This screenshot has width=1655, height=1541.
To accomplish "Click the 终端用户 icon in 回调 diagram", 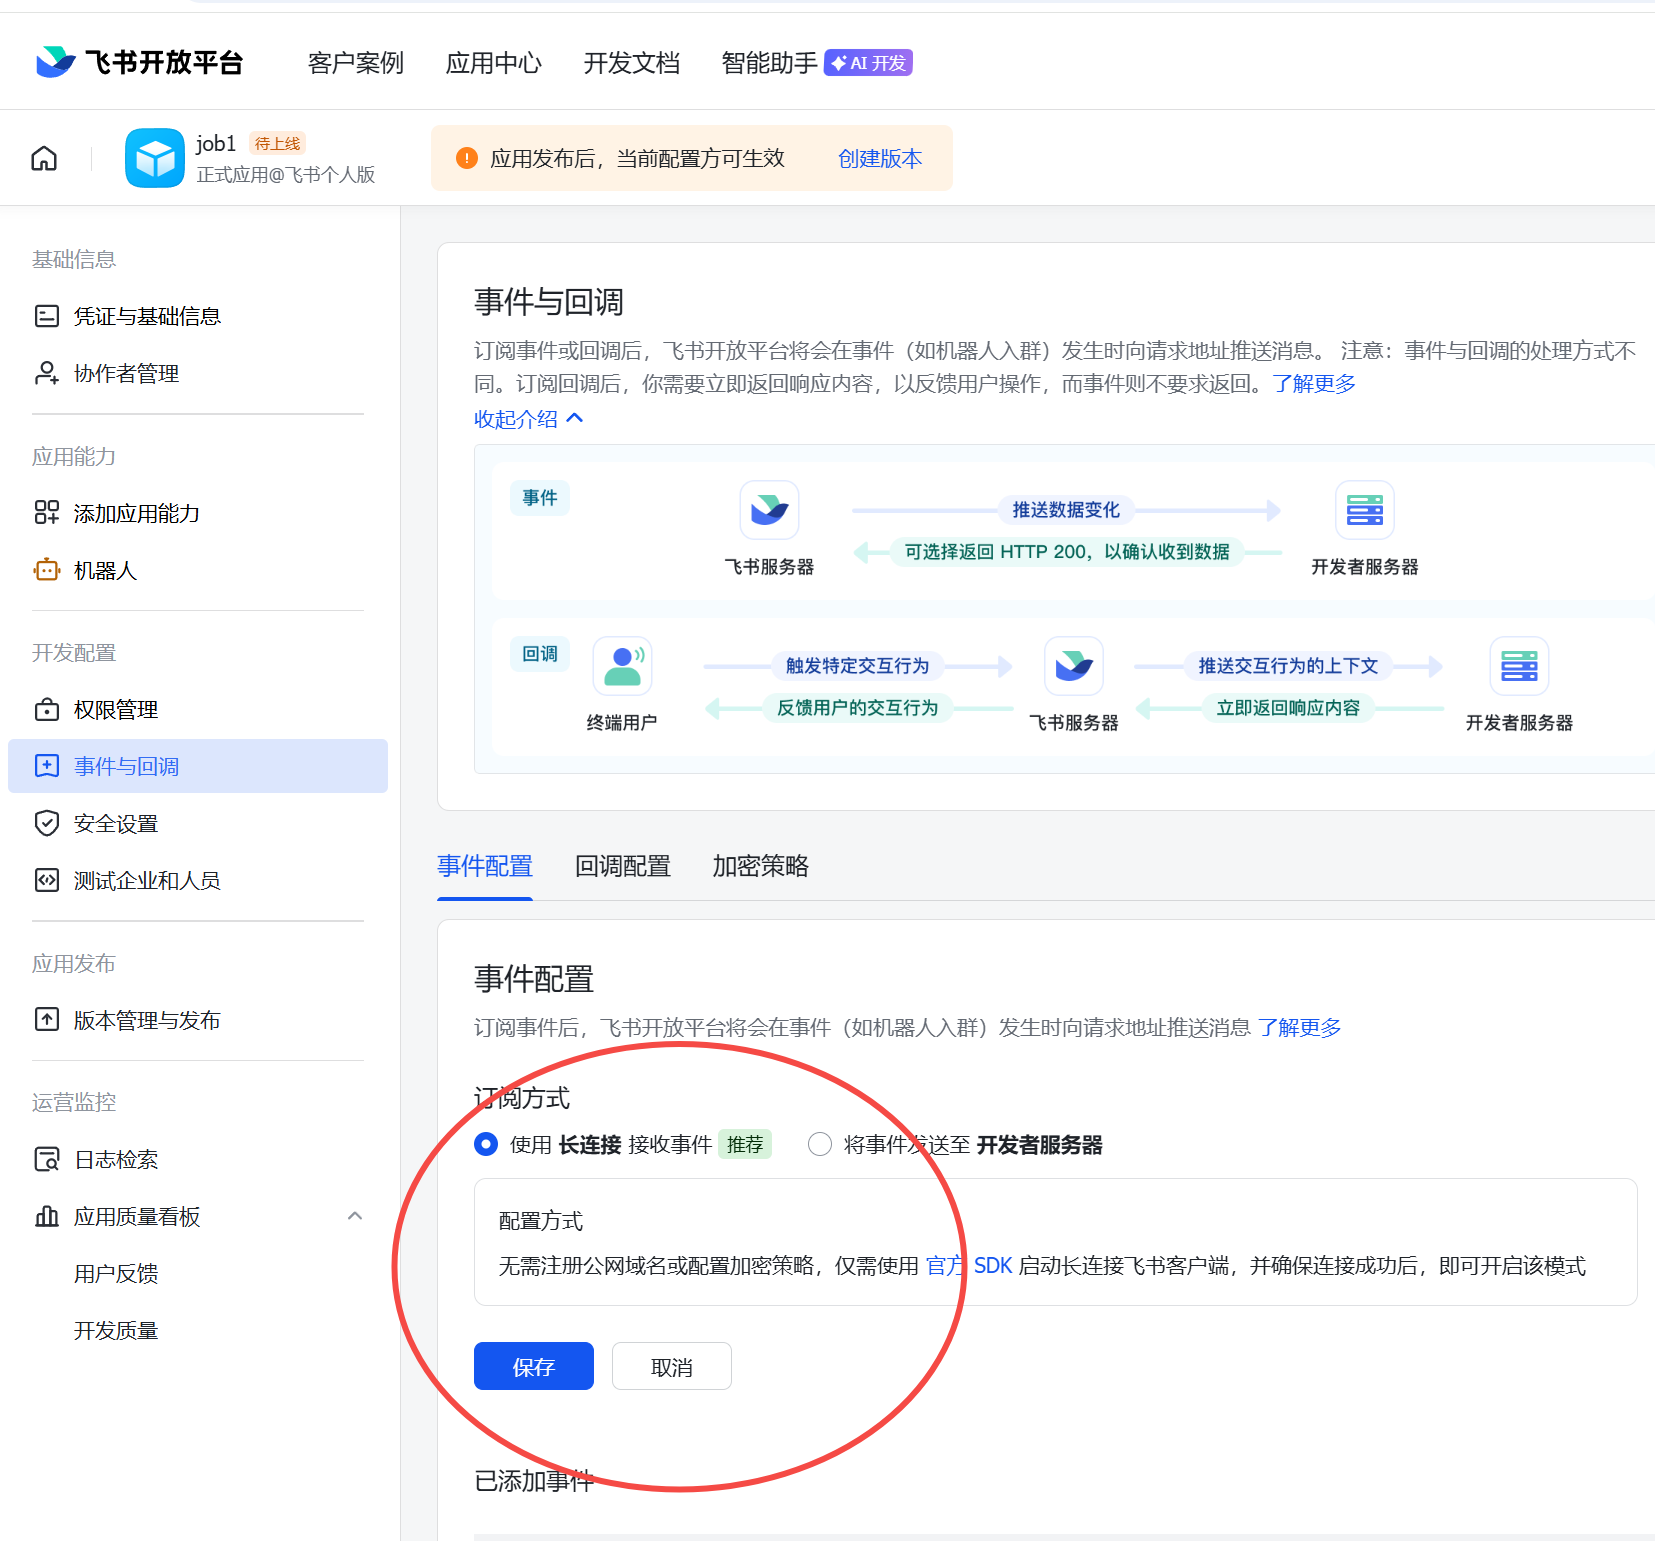I will [x=622, y=666].
